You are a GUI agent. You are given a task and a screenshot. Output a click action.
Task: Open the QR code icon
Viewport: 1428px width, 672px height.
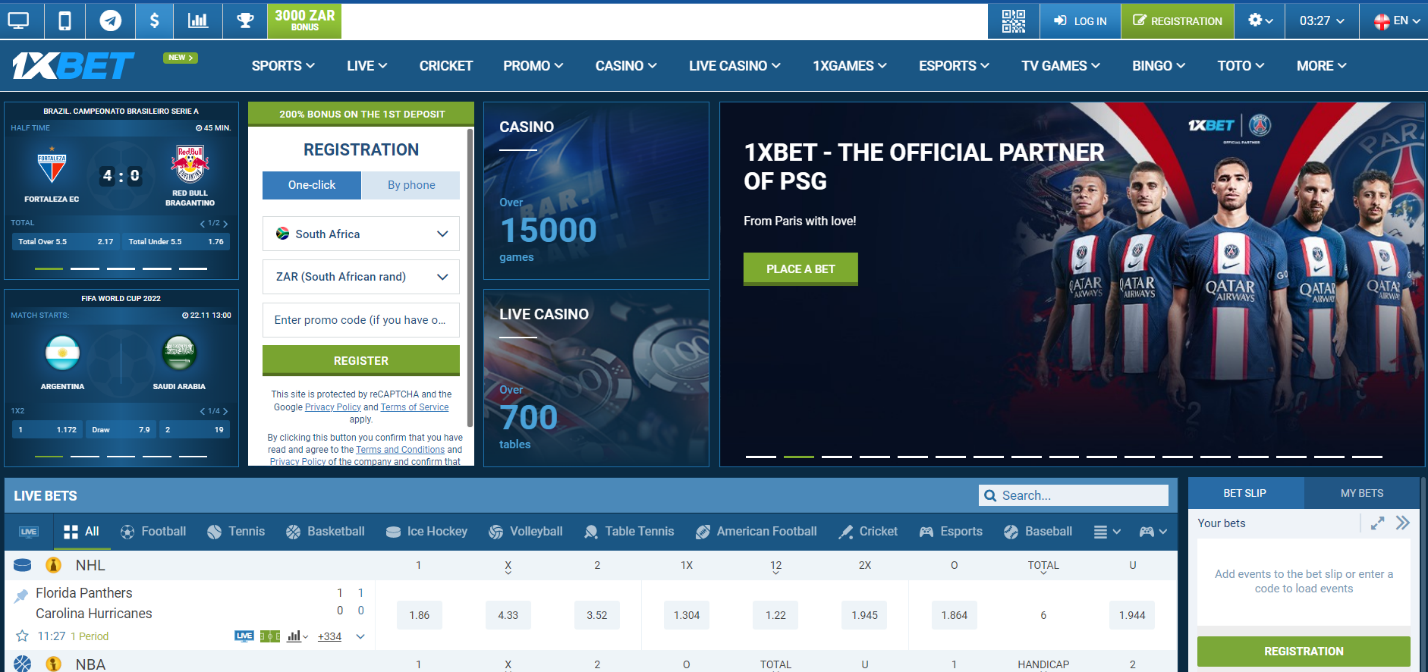(x=1014, y=20)
